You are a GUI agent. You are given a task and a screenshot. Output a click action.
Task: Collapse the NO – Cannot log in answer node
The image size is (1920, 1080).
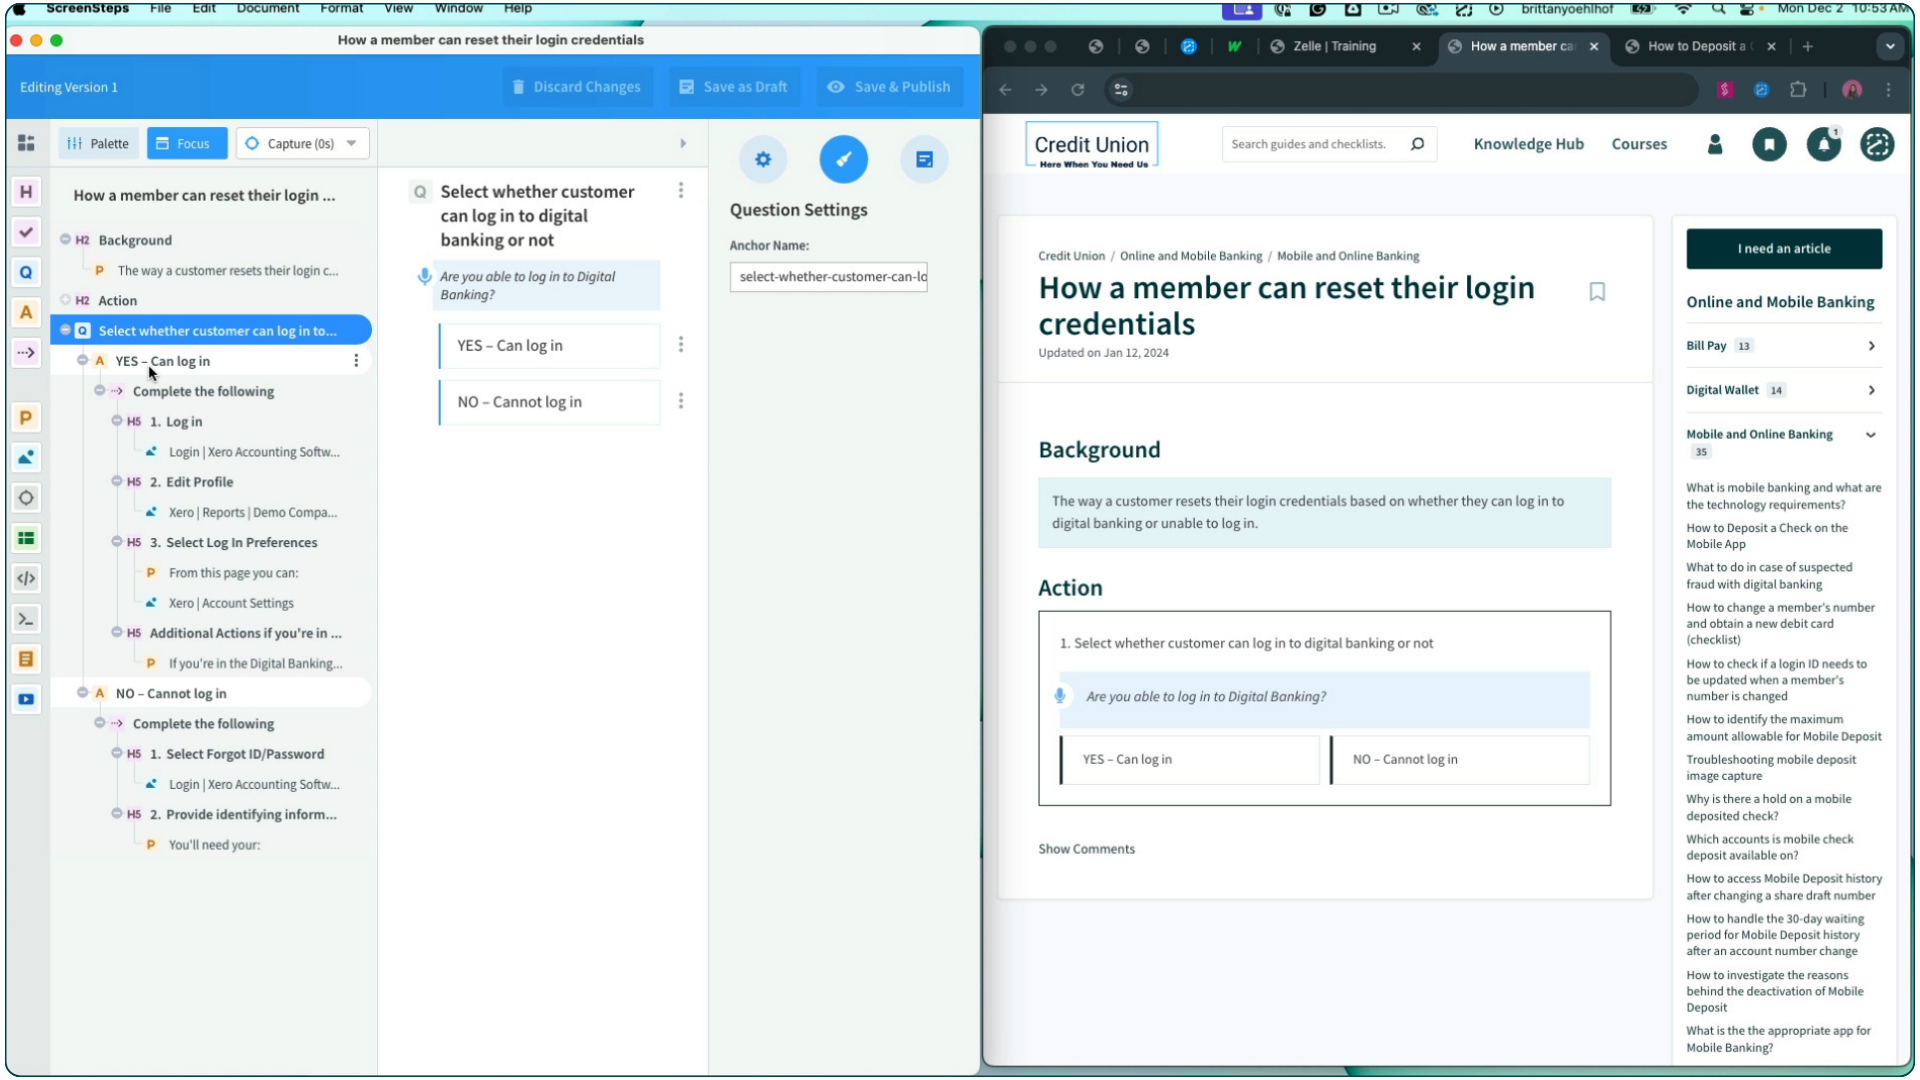coord(82,693)
